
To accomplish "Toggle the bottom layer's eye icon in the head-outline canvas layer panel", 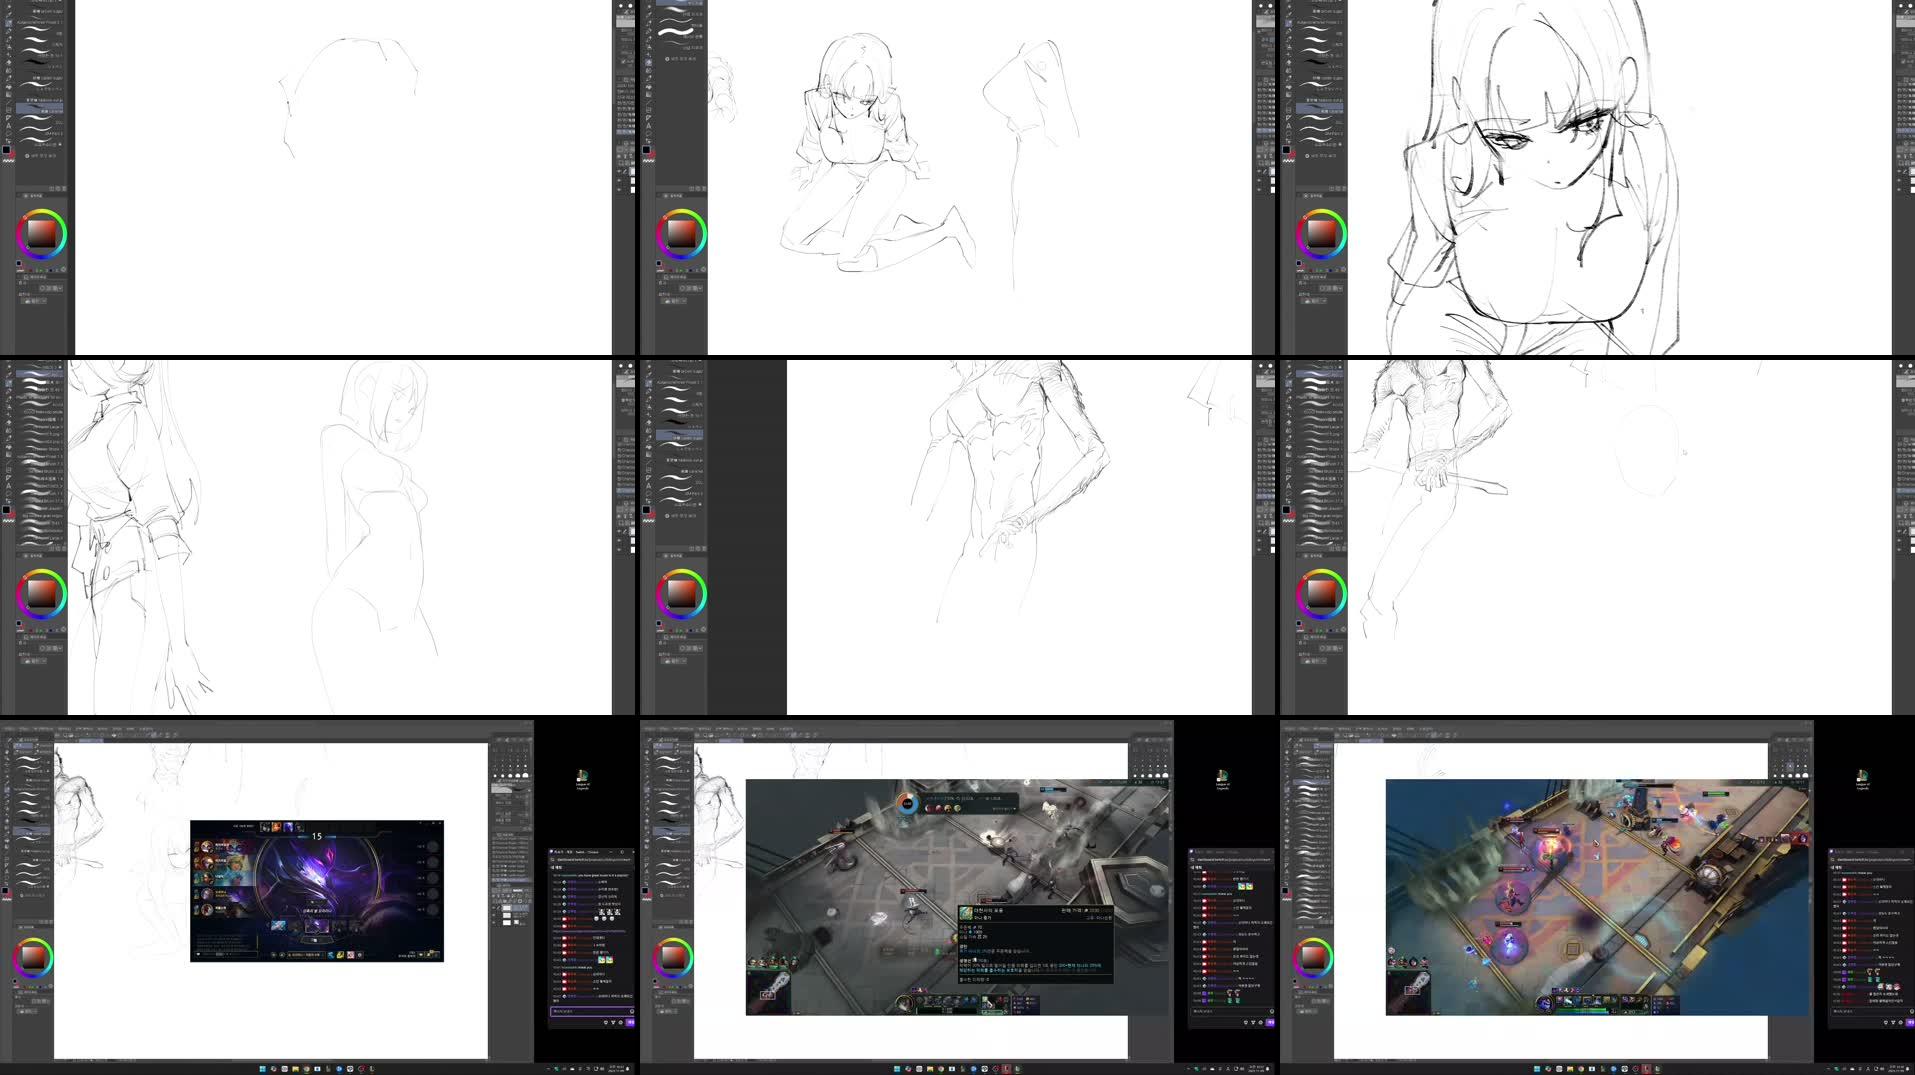I will 619,190.
